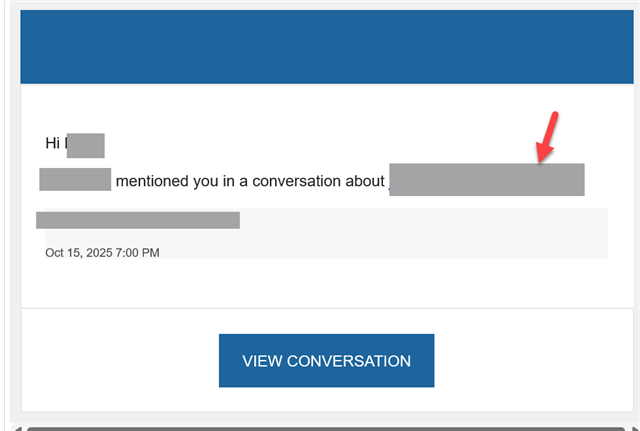Click the right scroll arrow at bottom
The image size is (640, 431).
coord(632,427)
